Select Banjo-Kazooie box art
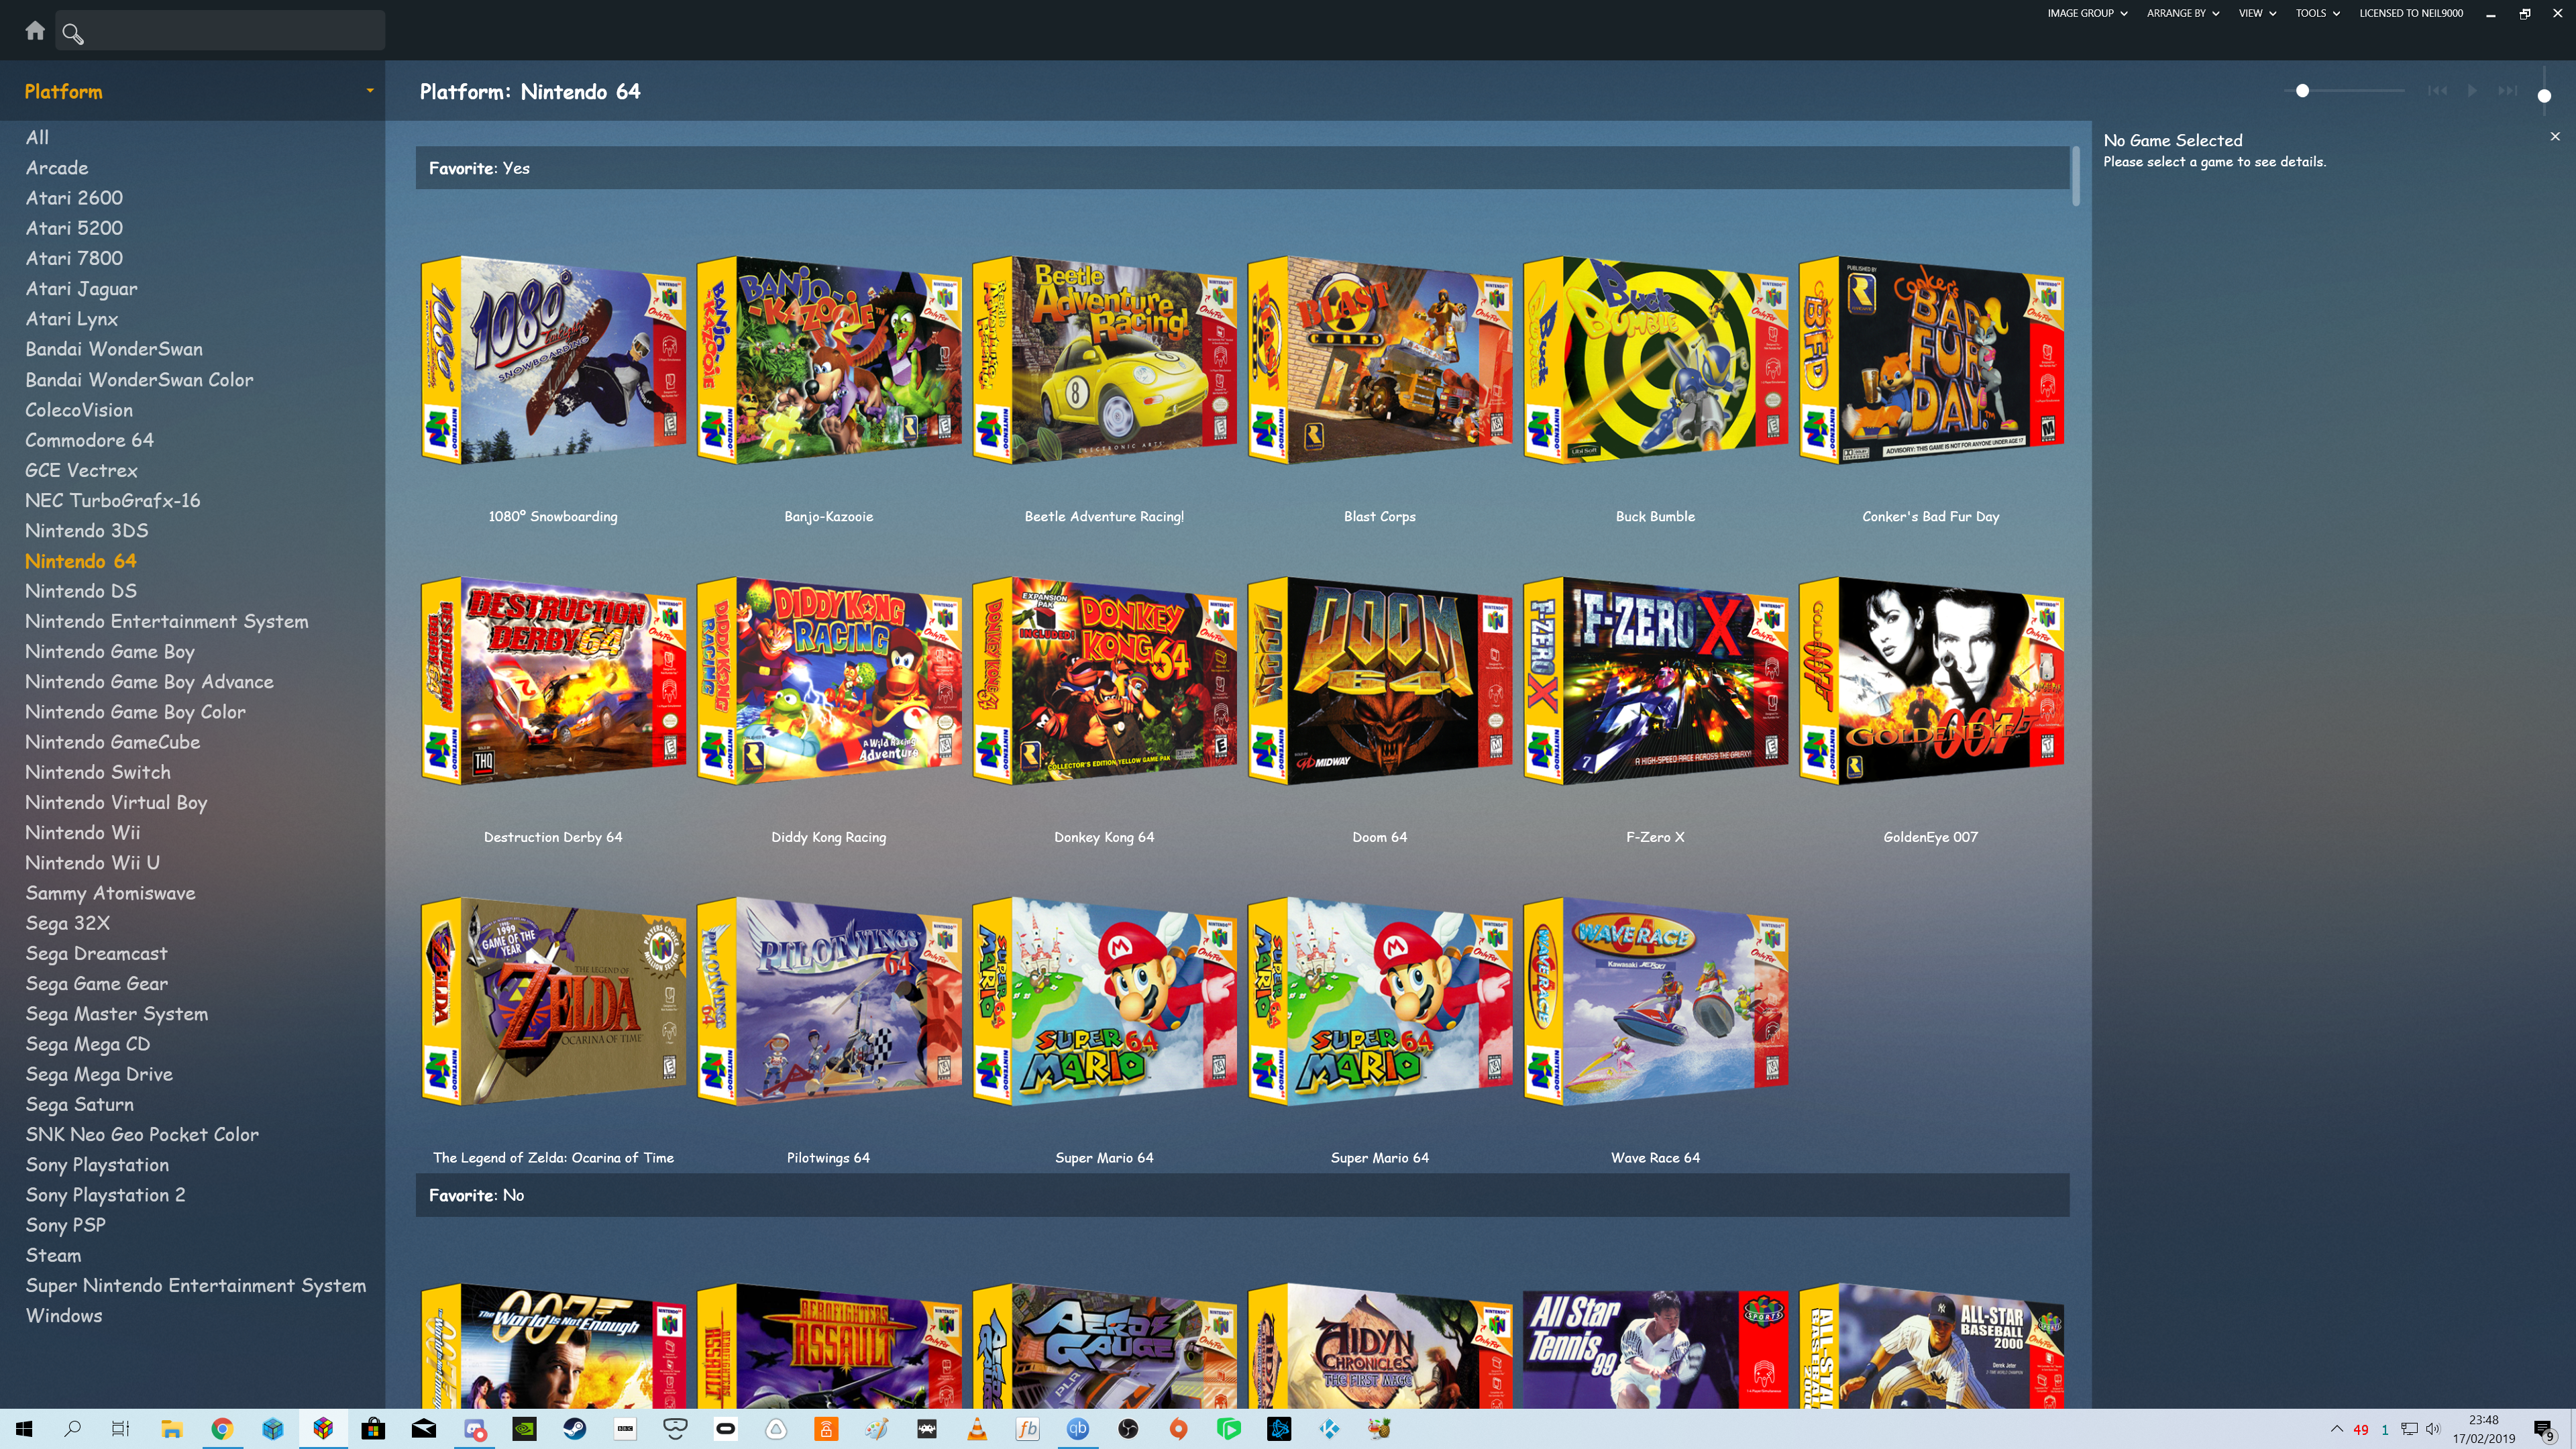 coord(829,360)
